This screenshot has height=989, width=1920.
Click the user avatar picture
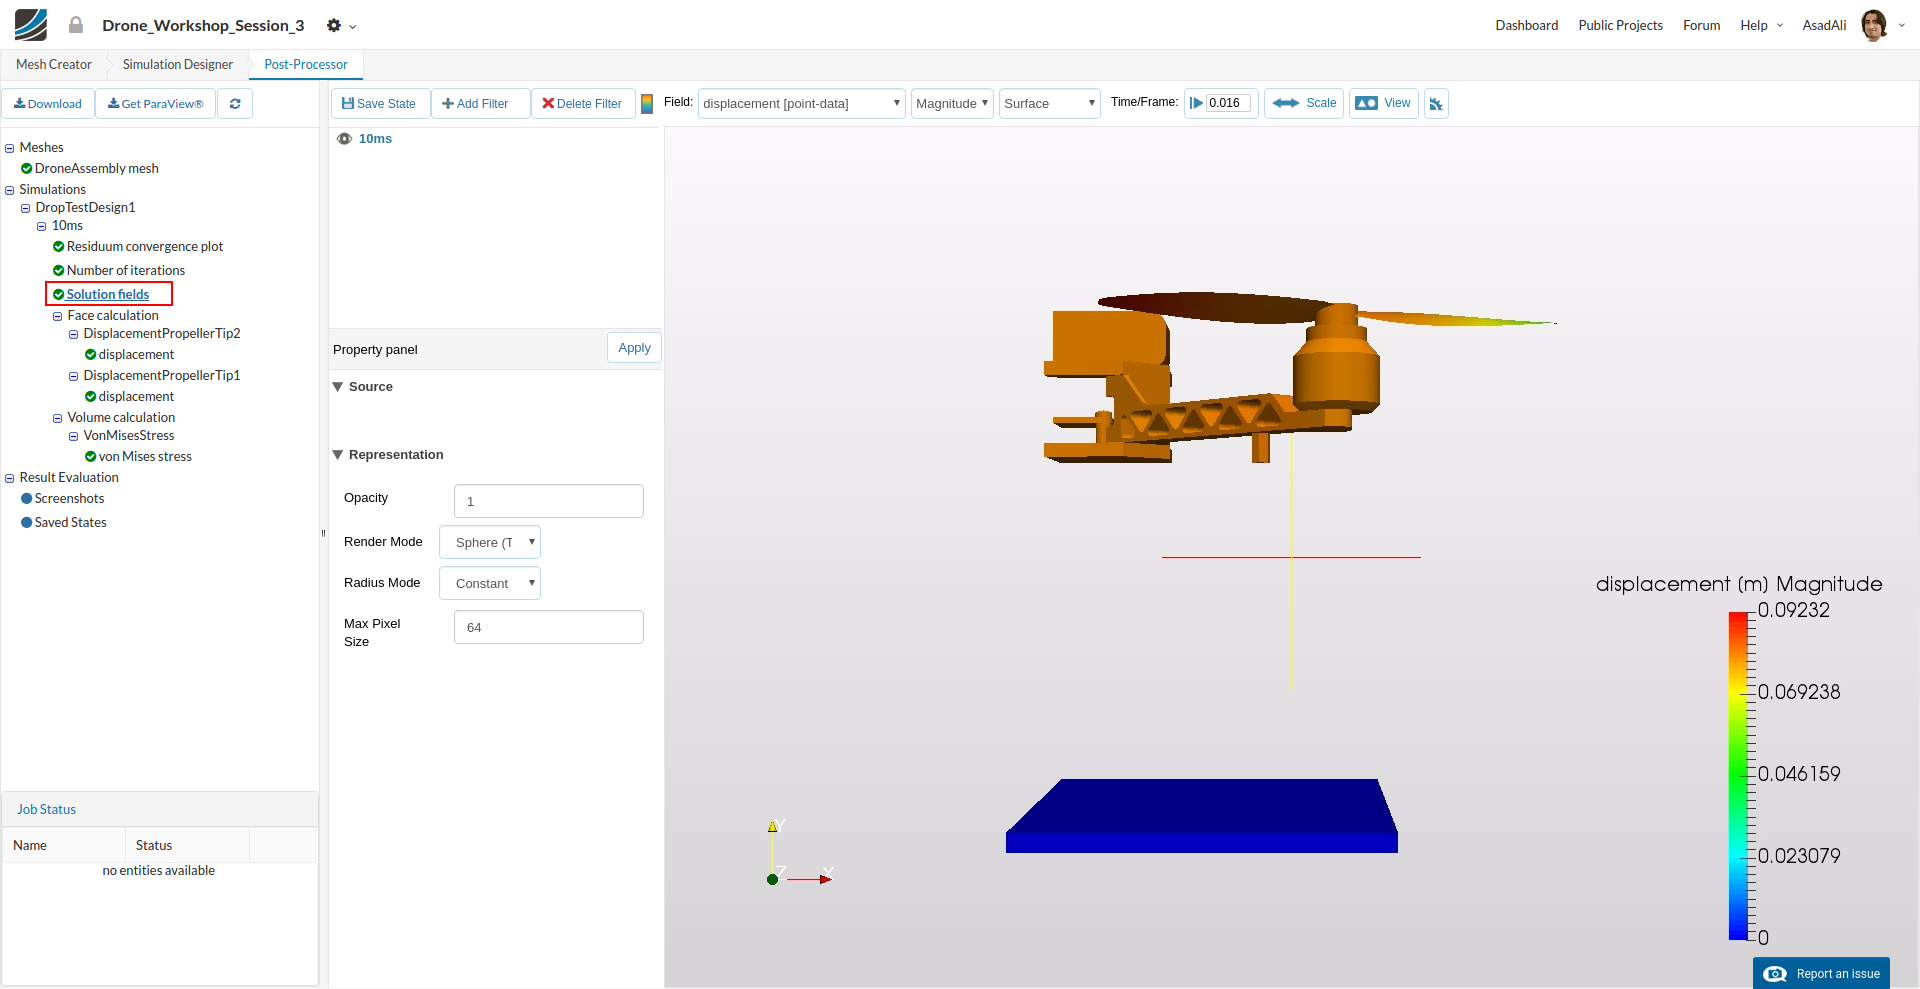coord(1874,25)
